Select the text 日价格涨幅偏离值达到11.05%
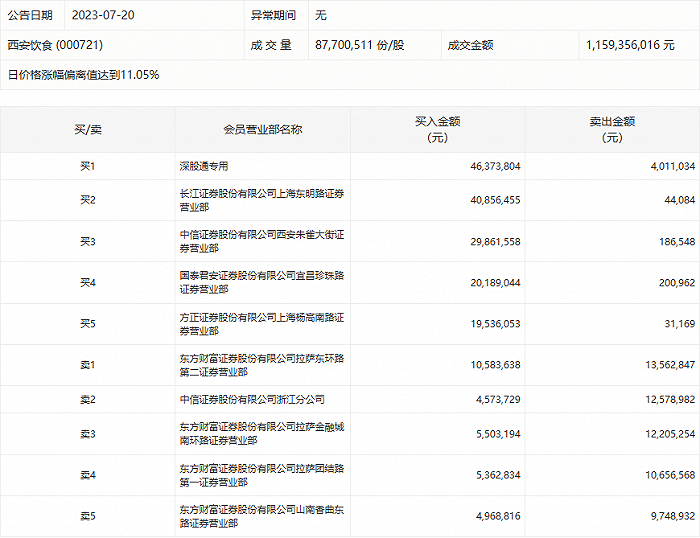 83,75
